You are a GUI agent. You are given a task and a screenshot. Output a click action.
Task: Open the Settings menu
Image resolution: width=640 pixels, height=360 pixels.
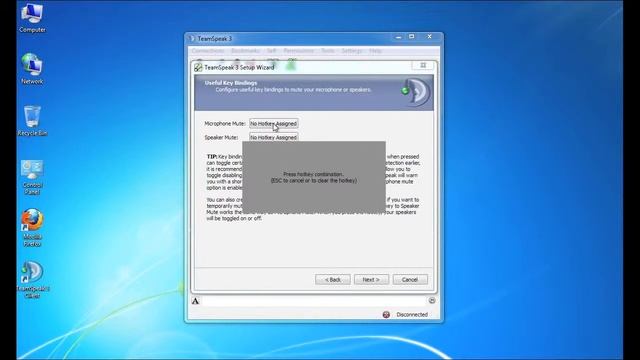coord(352,51)
